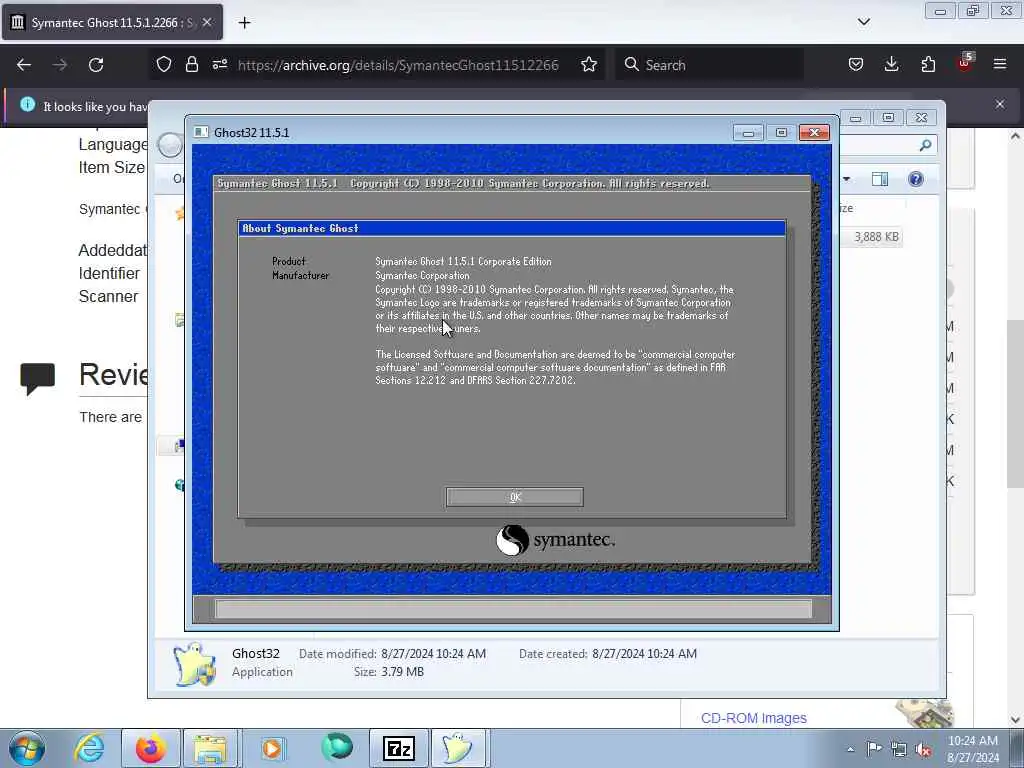Click the Explorer back navigation orb

[x=170, y=145]
